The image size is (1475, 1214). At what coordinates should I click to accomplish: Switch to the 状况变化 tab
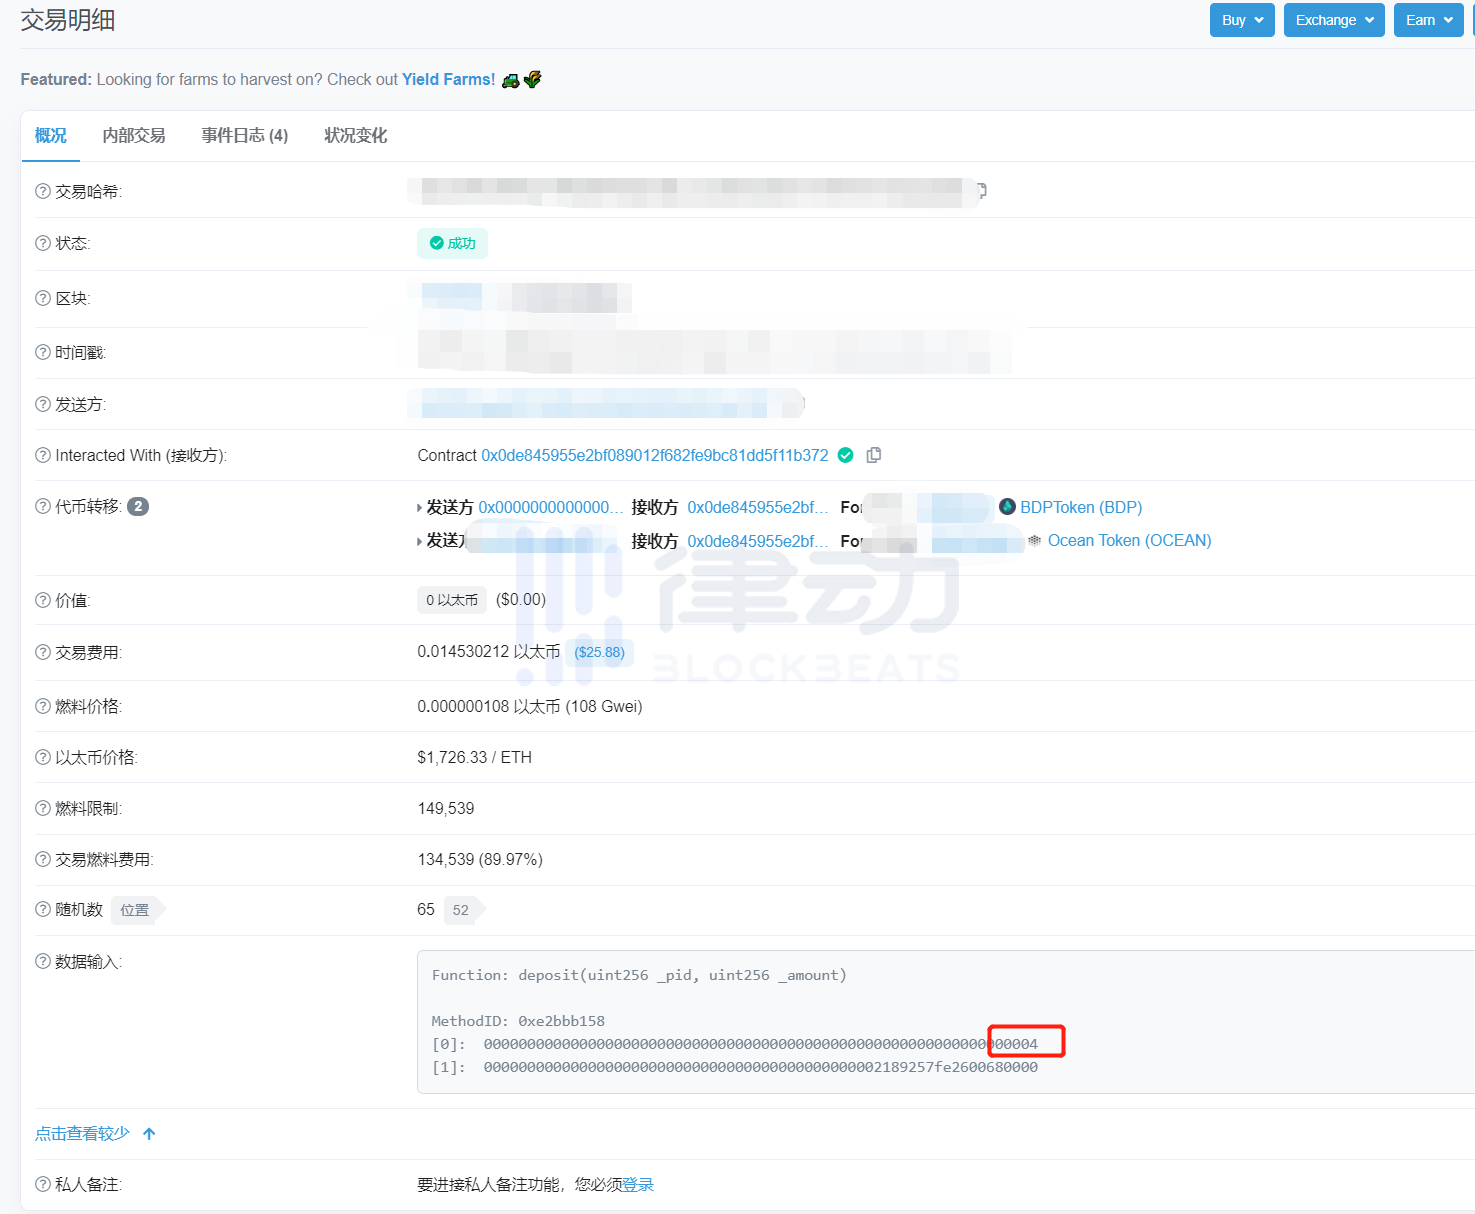click(x=355, y=135)
